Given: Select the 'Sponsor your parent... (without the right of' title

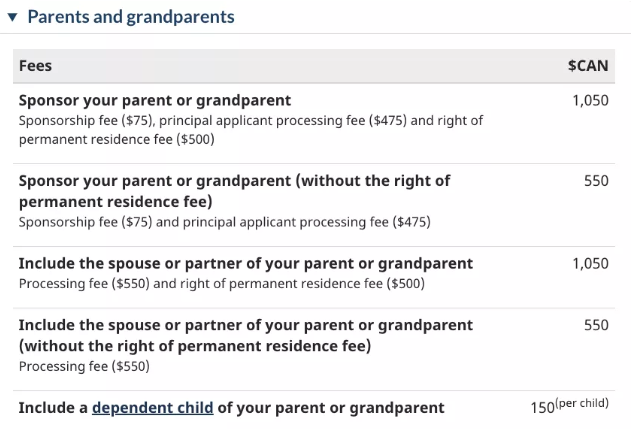Looking at the screenshot, I should click(x=235, y=181).
